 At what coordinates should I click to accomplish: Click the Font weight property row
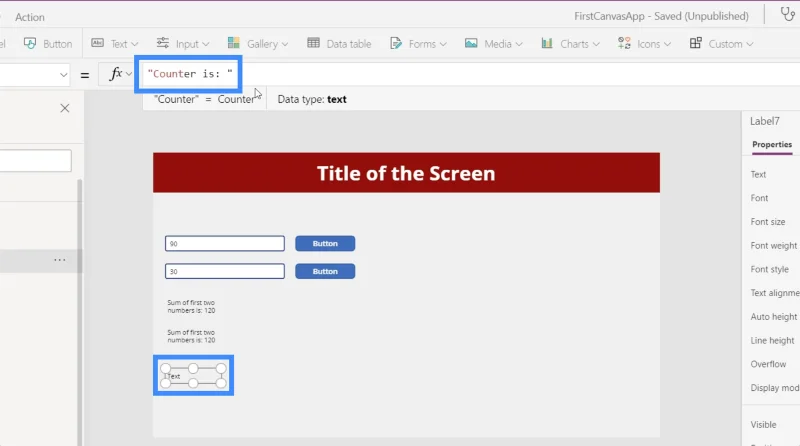tap(771, 245)
